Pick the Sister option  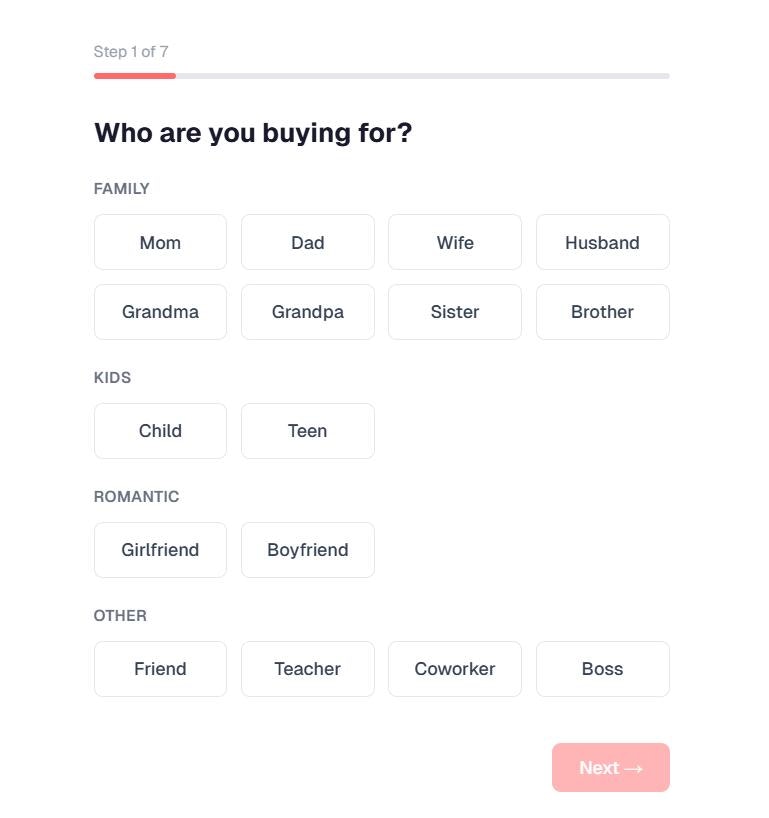point(455,312)
